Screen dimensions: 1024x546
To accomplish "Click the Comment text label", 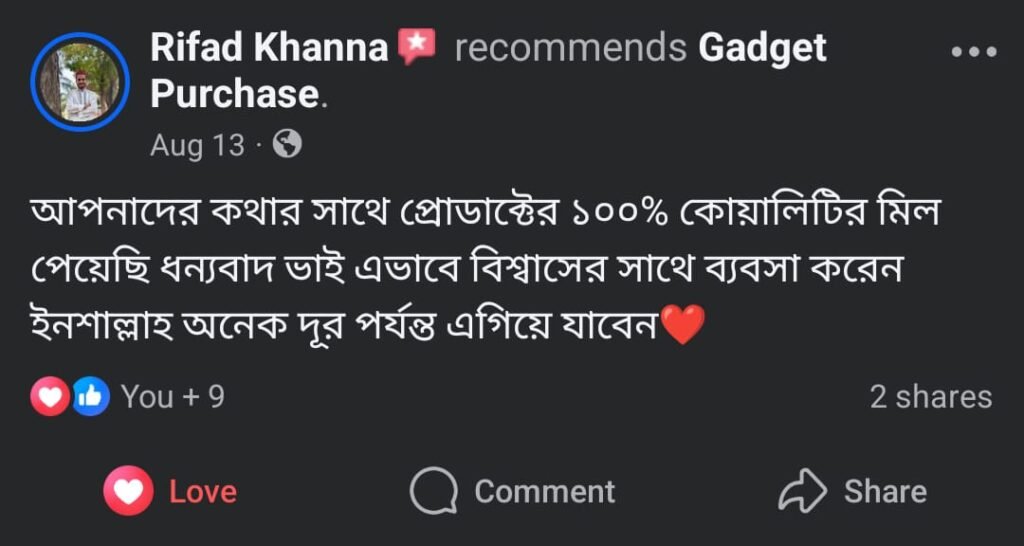I will click(x=544, y=492).
